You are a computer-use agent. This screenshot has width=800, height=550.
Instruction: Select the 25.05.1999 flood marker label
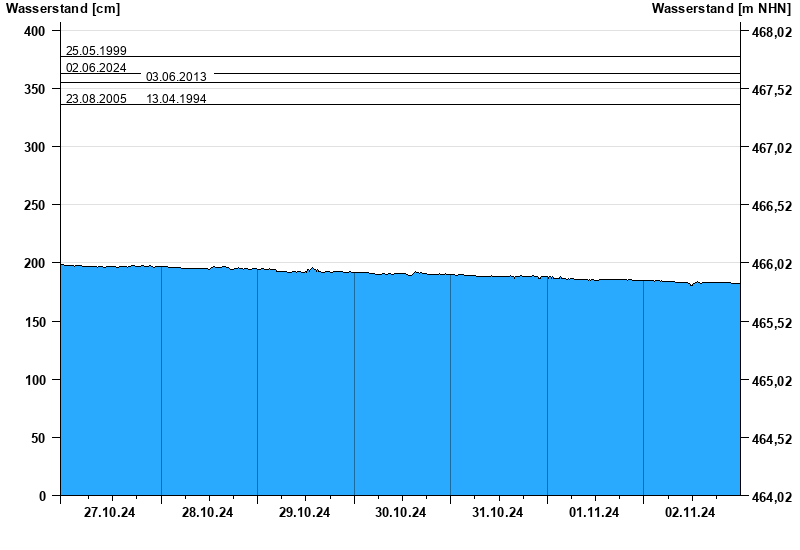96,51
